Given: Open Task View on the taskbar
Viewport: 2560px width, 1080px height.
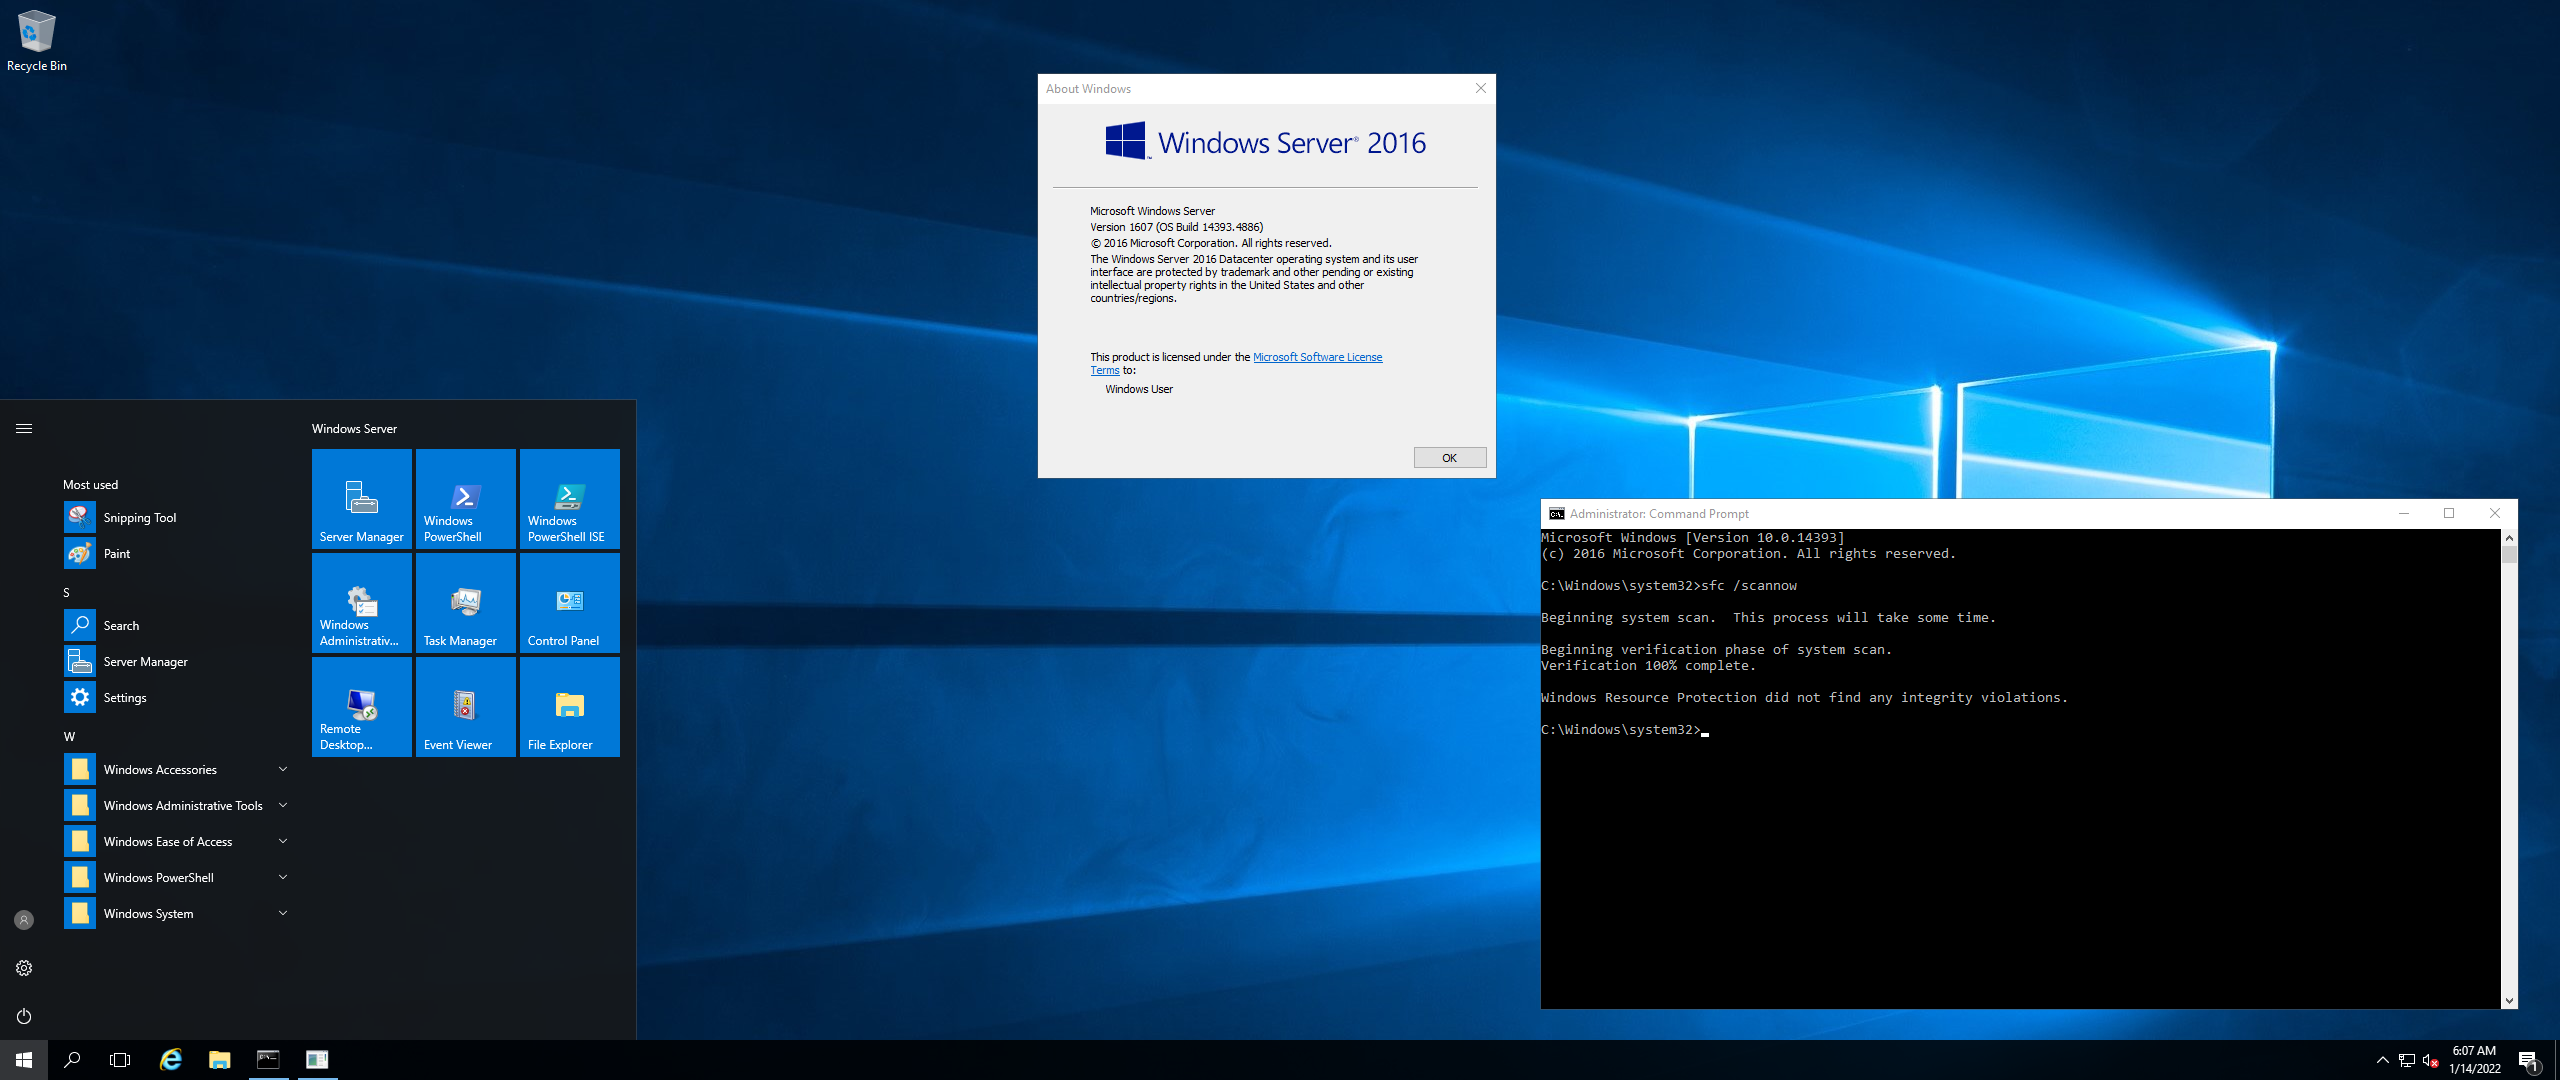Looking at the screenshot, I should tap(120, 1060).
